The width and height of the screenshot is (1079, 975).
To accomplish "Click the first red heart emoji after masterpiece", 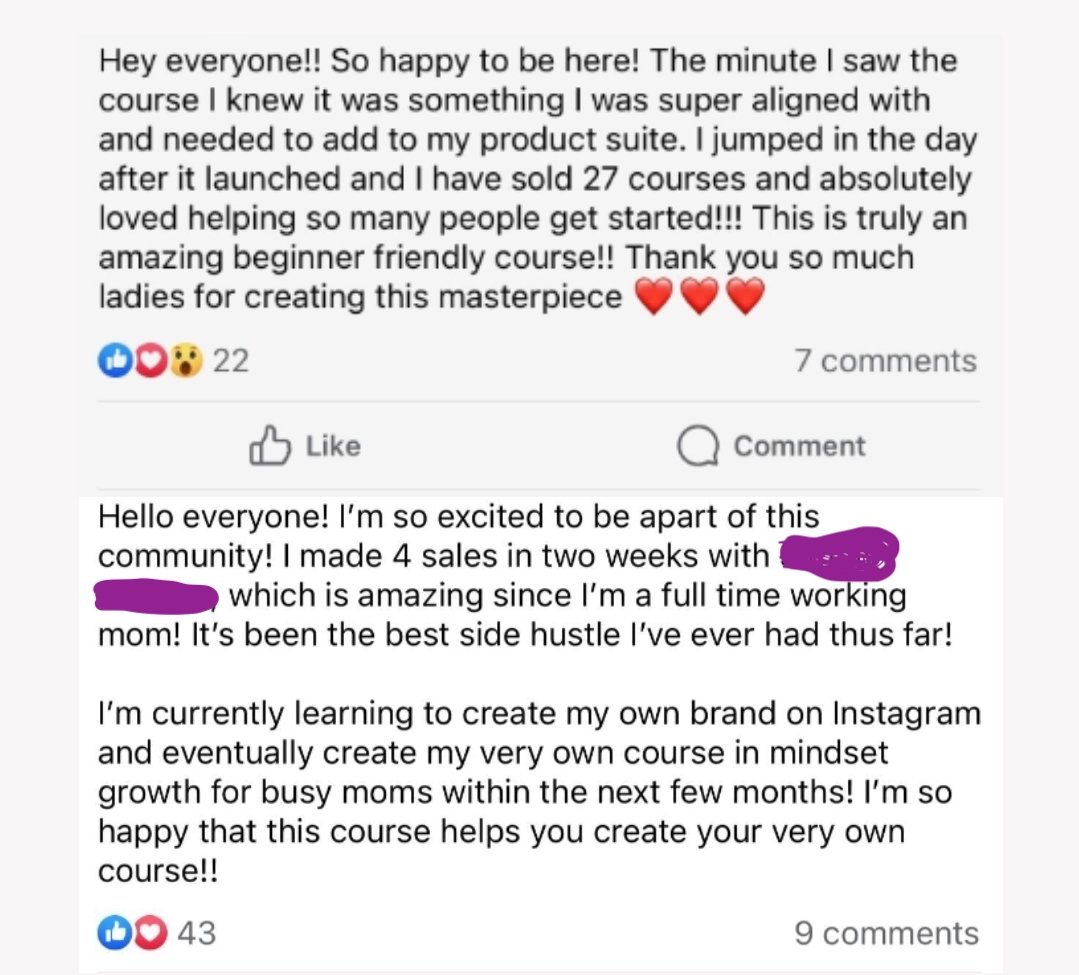I will [653, 298].
